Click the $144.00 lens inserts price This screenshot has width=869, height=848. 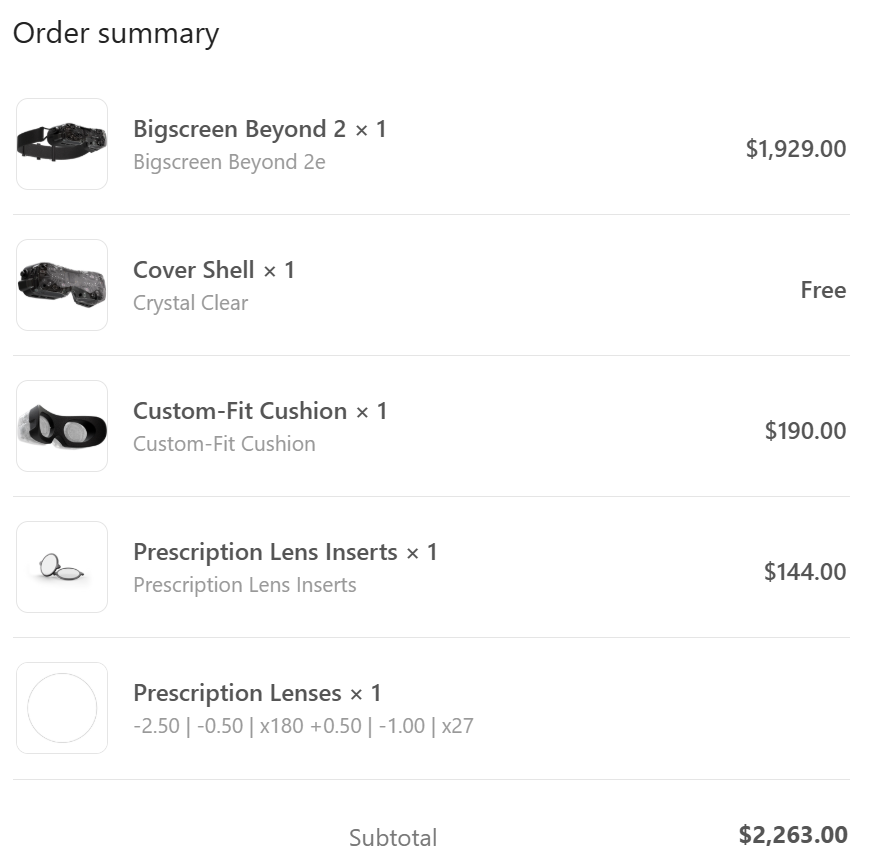click(805, 572)
